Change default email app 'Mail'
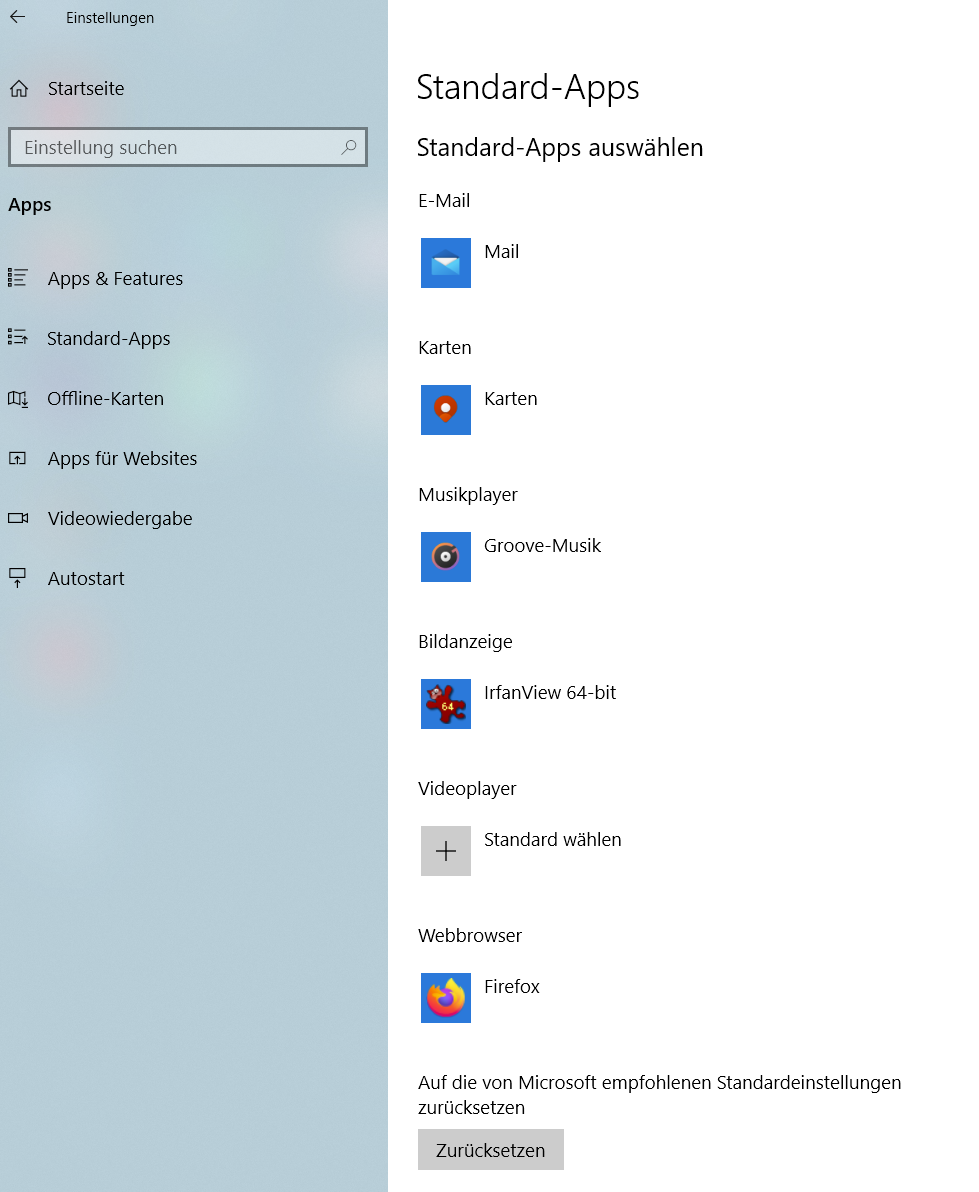 point(502,252)
